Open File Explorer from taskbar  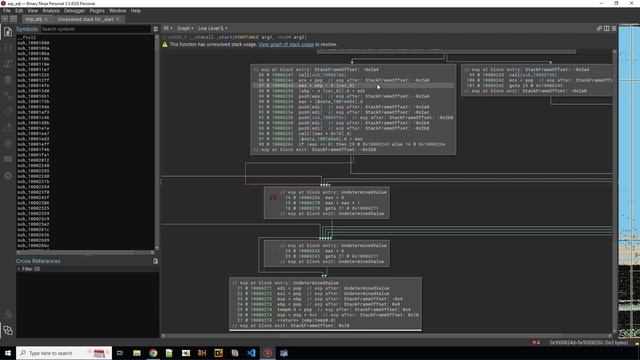coord(137,353)
